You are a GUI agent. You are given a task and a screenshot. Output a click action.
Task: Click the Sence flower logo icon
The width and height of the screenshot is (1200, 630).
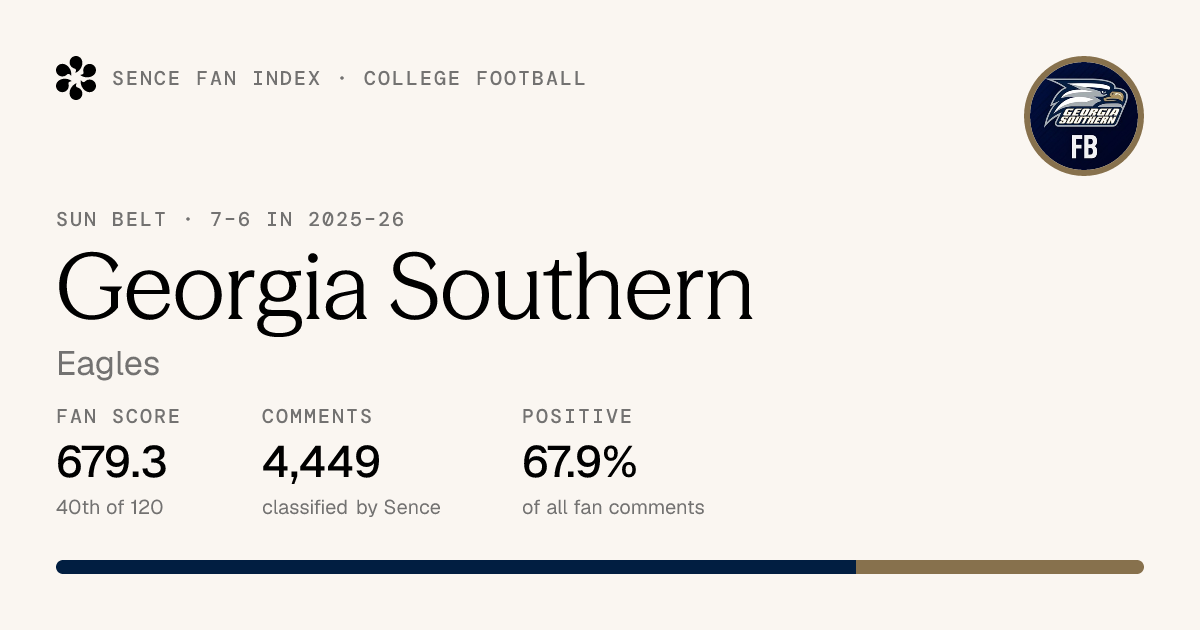tap(76, 78)
